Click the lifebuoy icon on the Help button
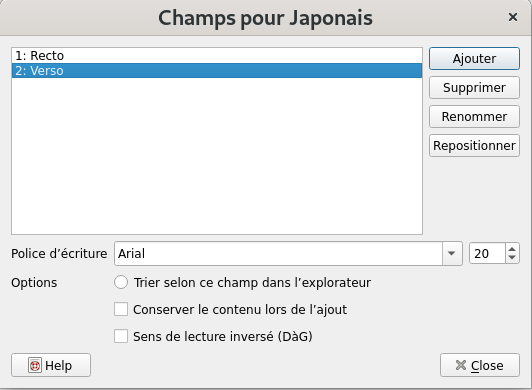The image size is (532, 390). coord(35,365)
